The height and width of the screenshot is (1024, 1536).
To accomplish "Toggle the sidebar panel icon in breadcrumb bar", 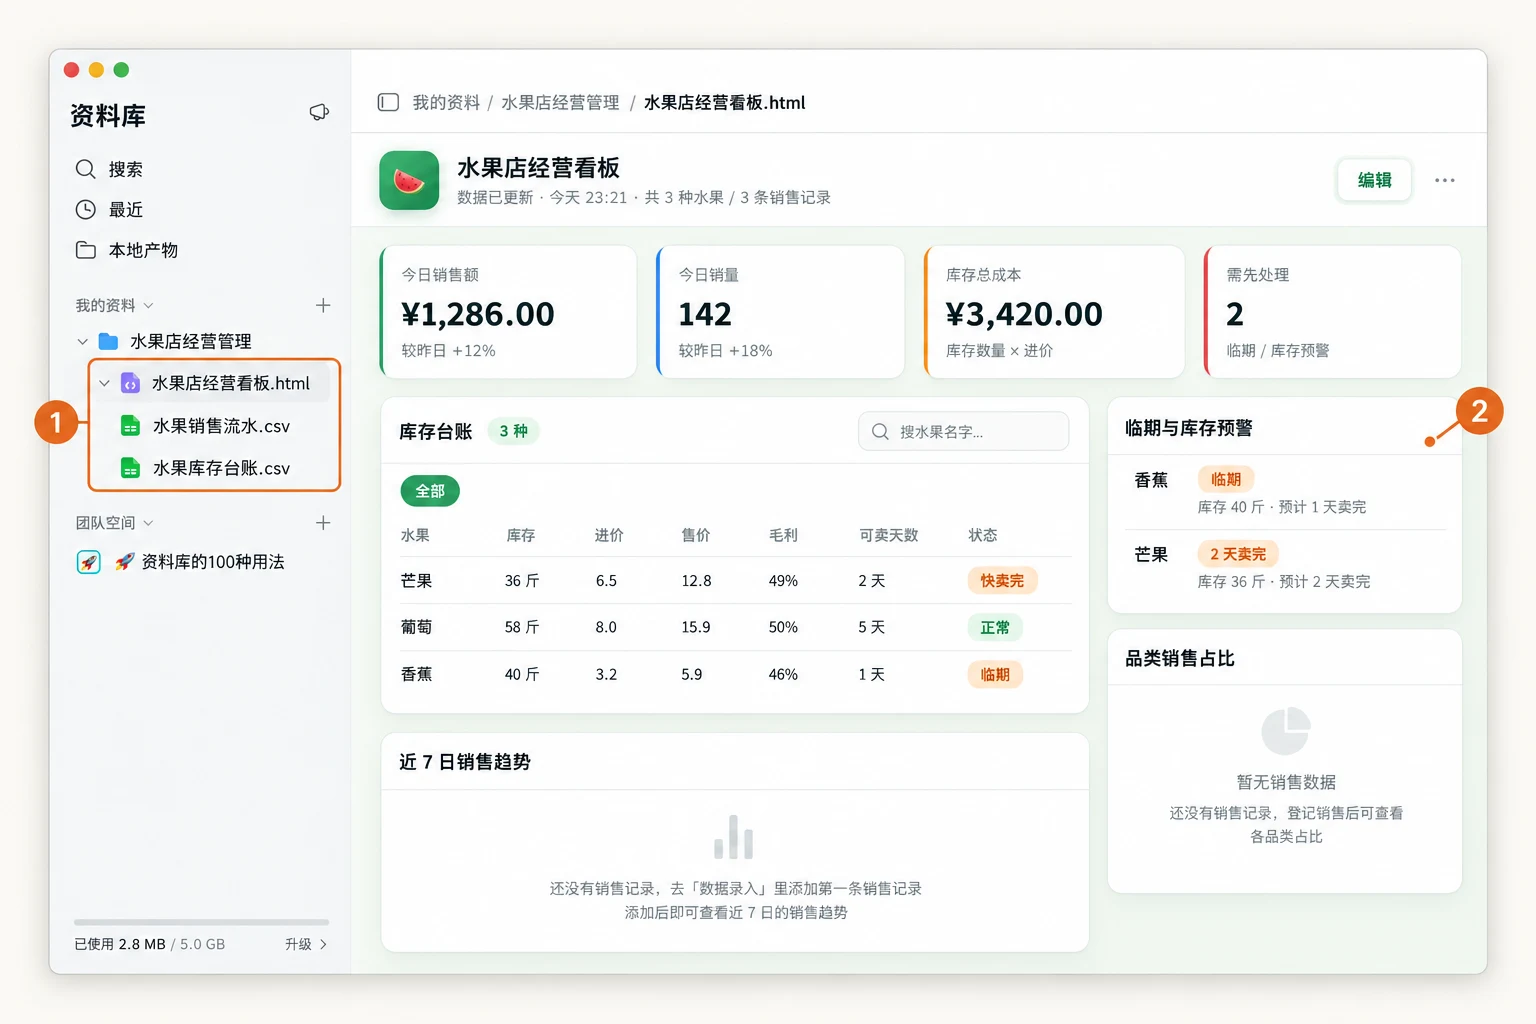I will pos(388,102).
